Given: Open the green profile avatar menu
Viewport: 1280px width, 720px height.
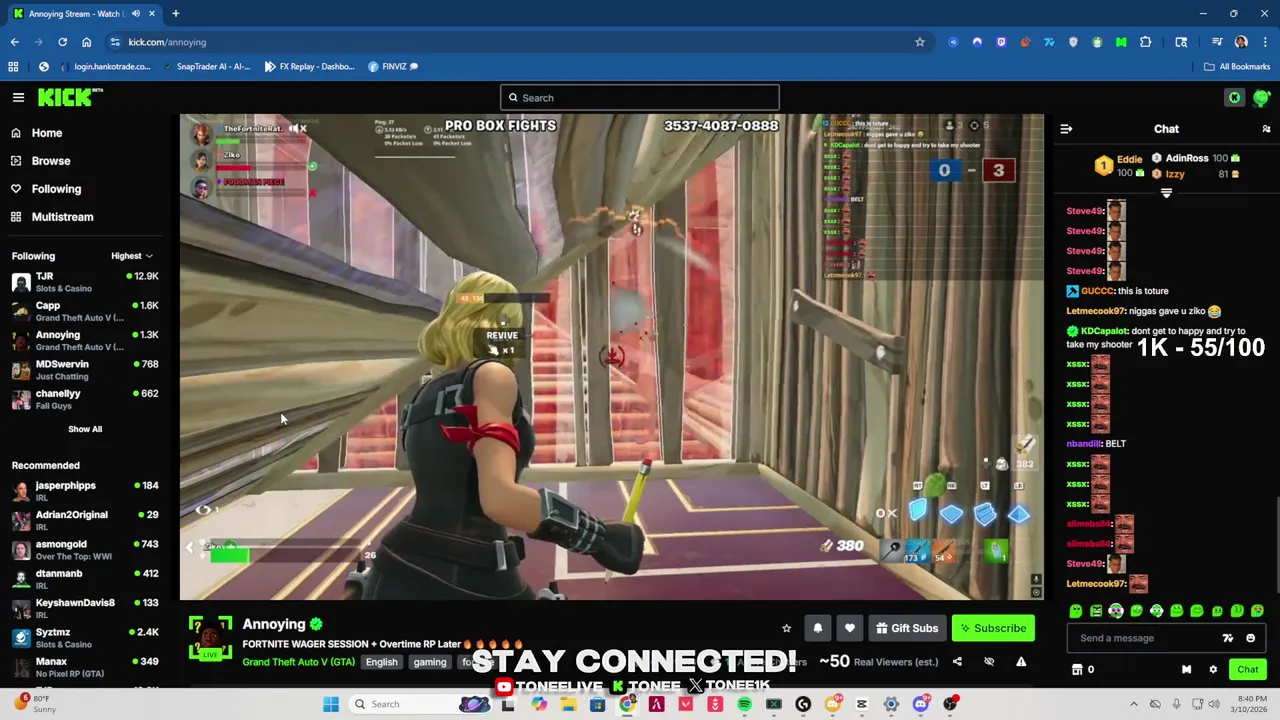Looking at the screenshot, I should (1261, 97).
